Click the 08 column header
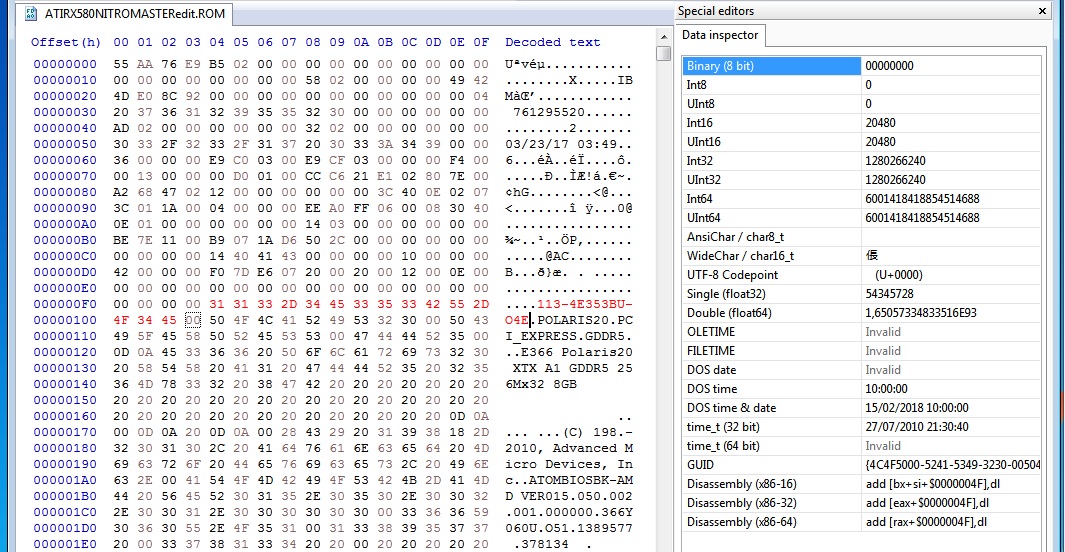1065x552 pixels. point(313,42)
